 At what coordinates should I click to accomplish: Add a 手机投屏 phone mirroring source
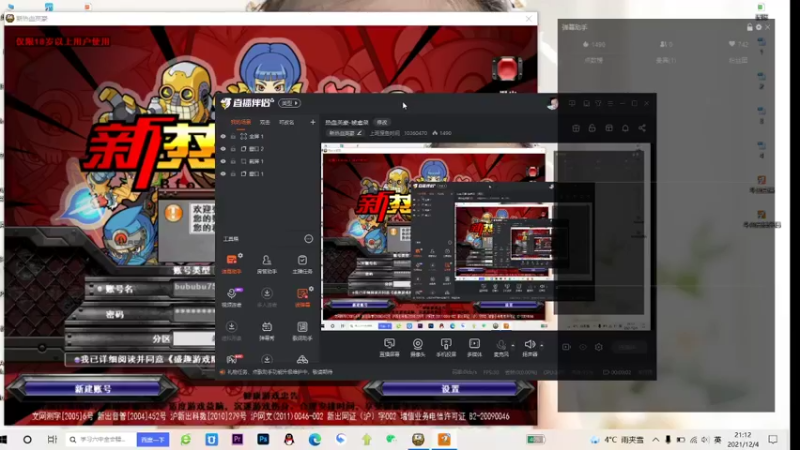446,347
